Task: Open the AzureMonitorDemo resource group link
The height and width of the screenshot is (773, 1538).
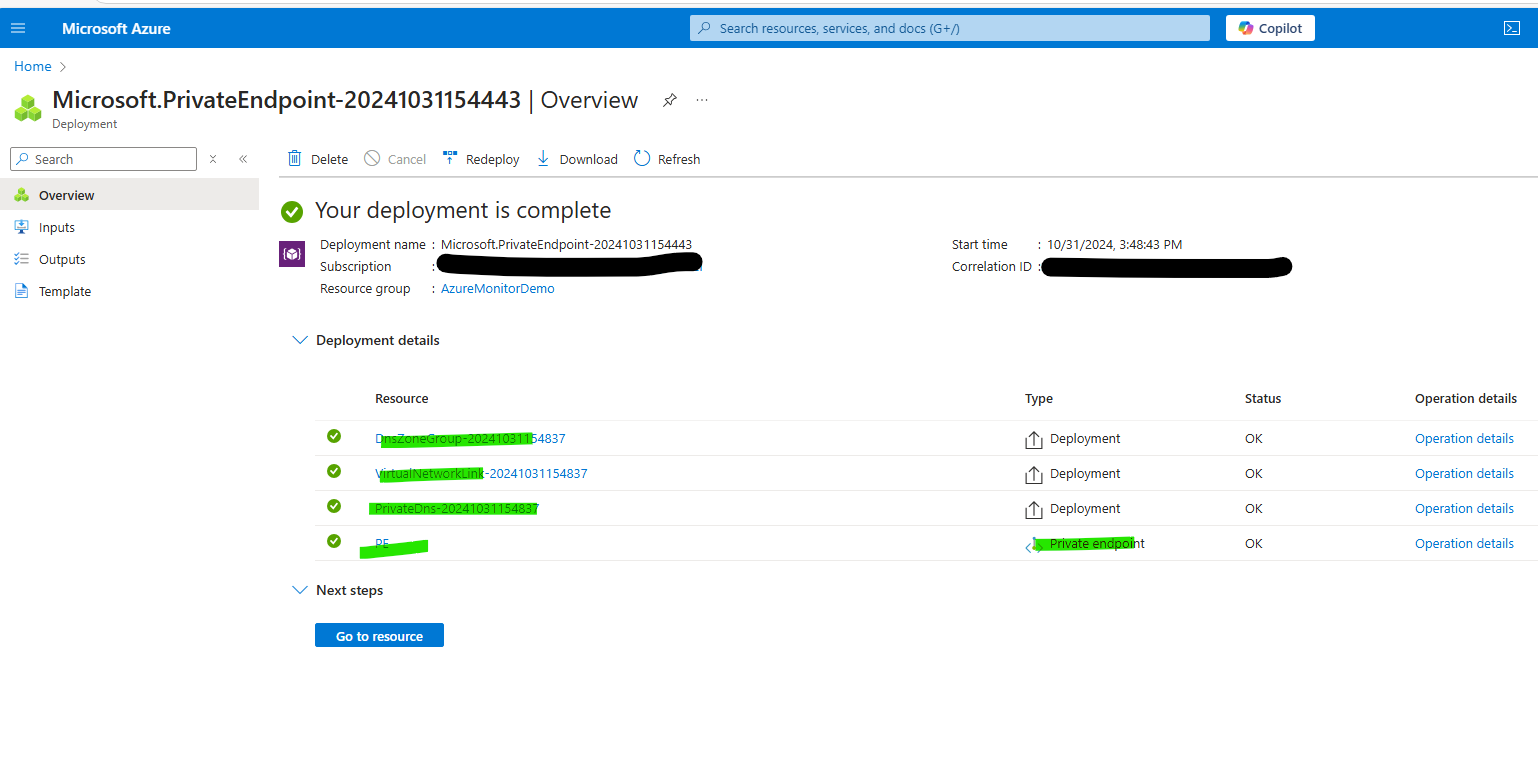Action: 498,288
